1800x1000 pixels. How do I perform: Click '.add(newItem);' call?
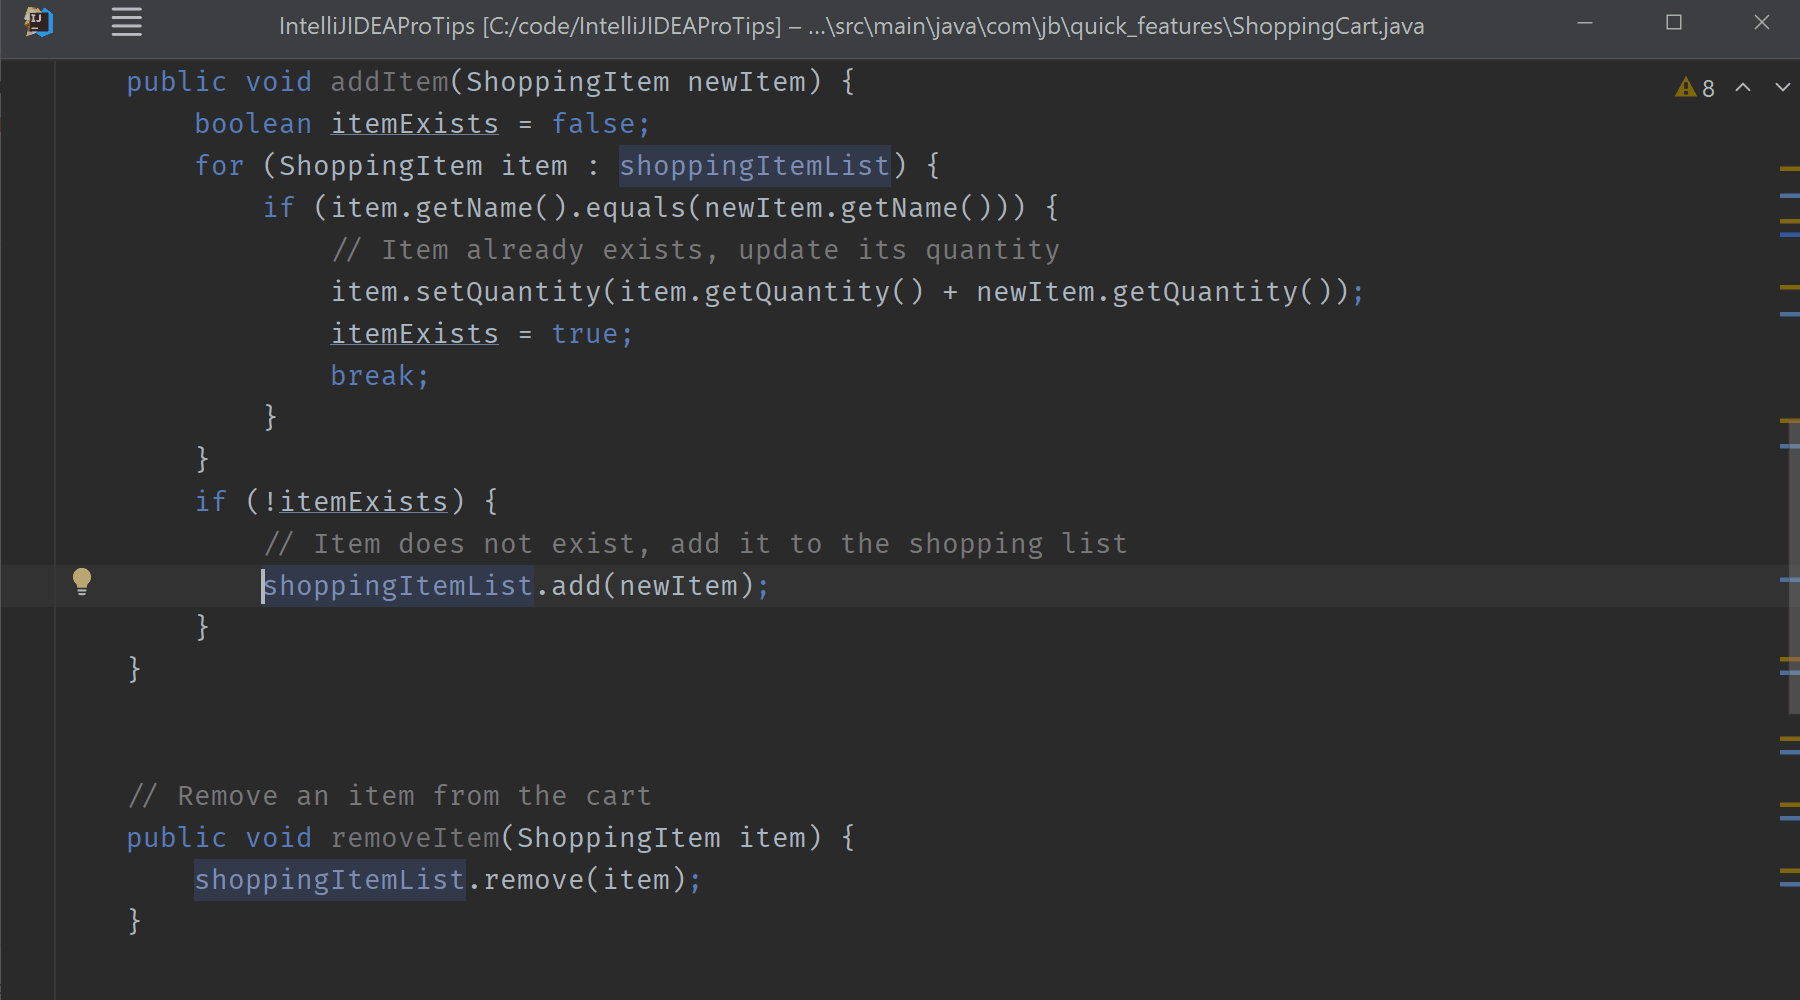coord(652,586)
